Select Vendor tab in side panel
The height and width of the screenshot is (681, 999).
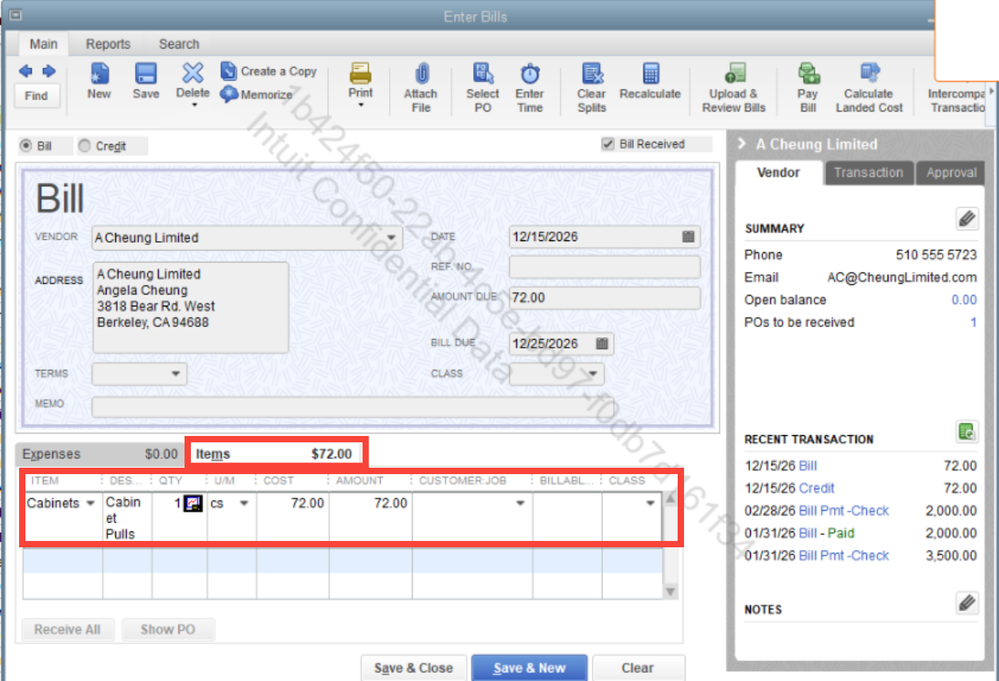(778, 173)
